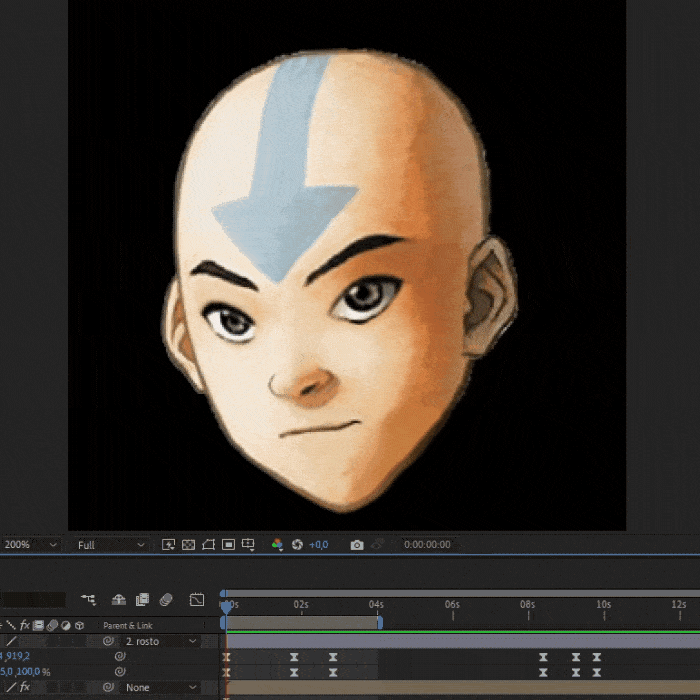Click the +0,0 exposure value
This screenshot has width=700, height=700.
click(x=318, y=545)
